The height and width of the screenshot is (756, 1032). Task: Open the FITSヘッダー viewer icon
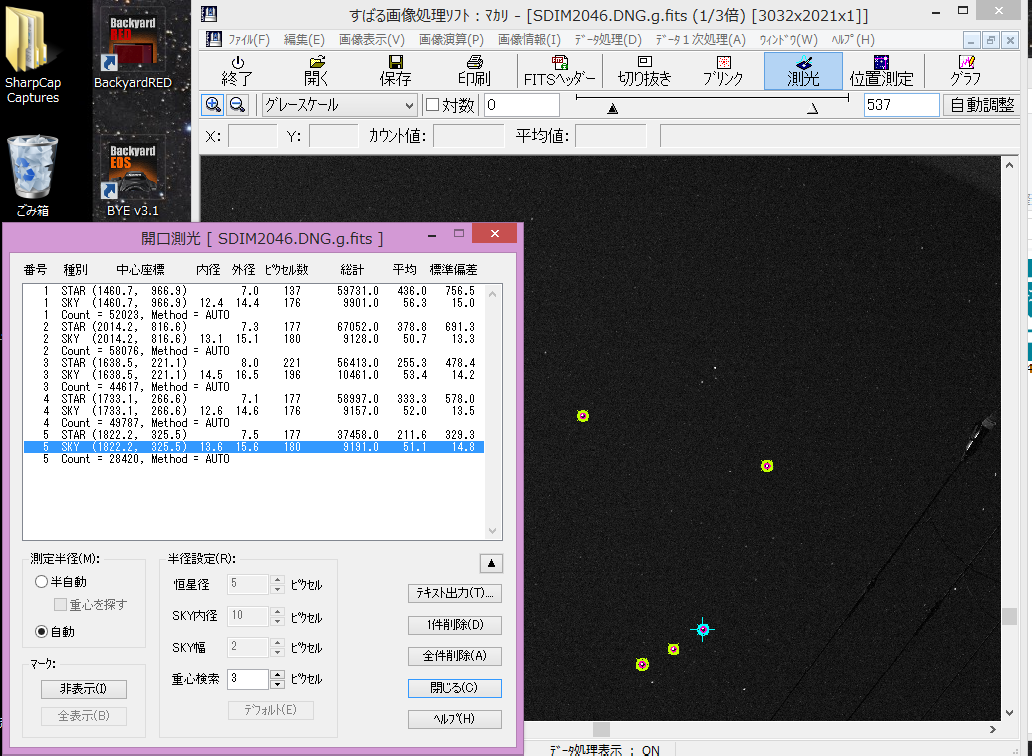562,70
